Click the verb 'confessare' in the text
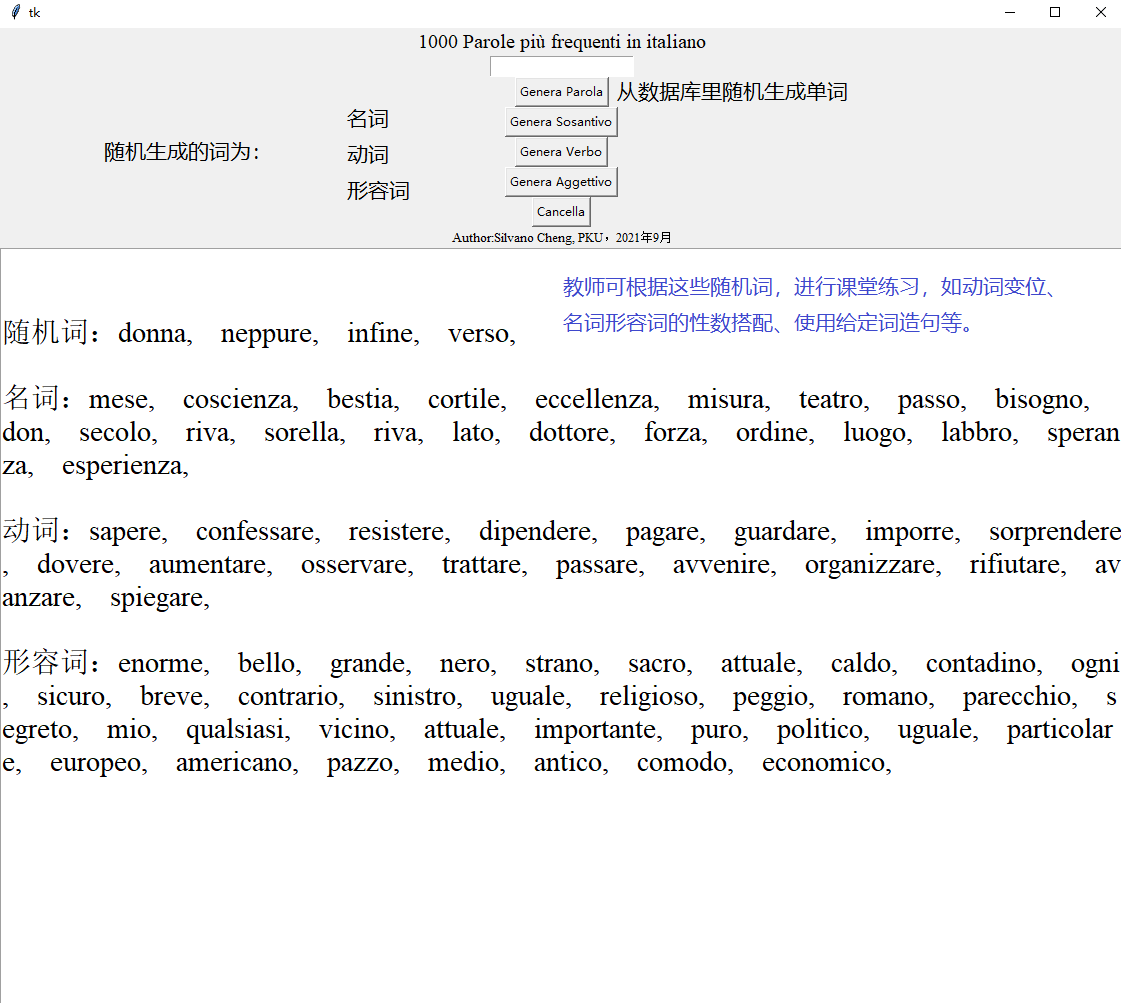The height and width of the screenshot is (1003, 1121). [x=256, y=532]
